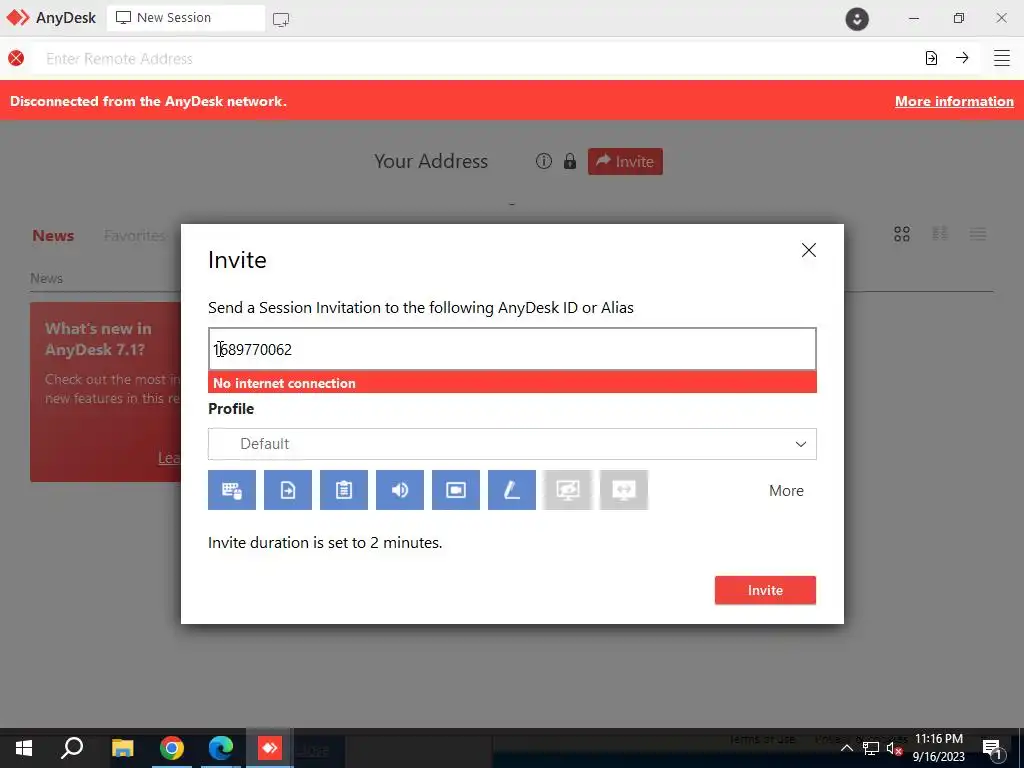The height and width of the screenshot is (768, 1024).
Task: Toggle the greyed-out TCP tunnel permission icon
Action: 624,490
